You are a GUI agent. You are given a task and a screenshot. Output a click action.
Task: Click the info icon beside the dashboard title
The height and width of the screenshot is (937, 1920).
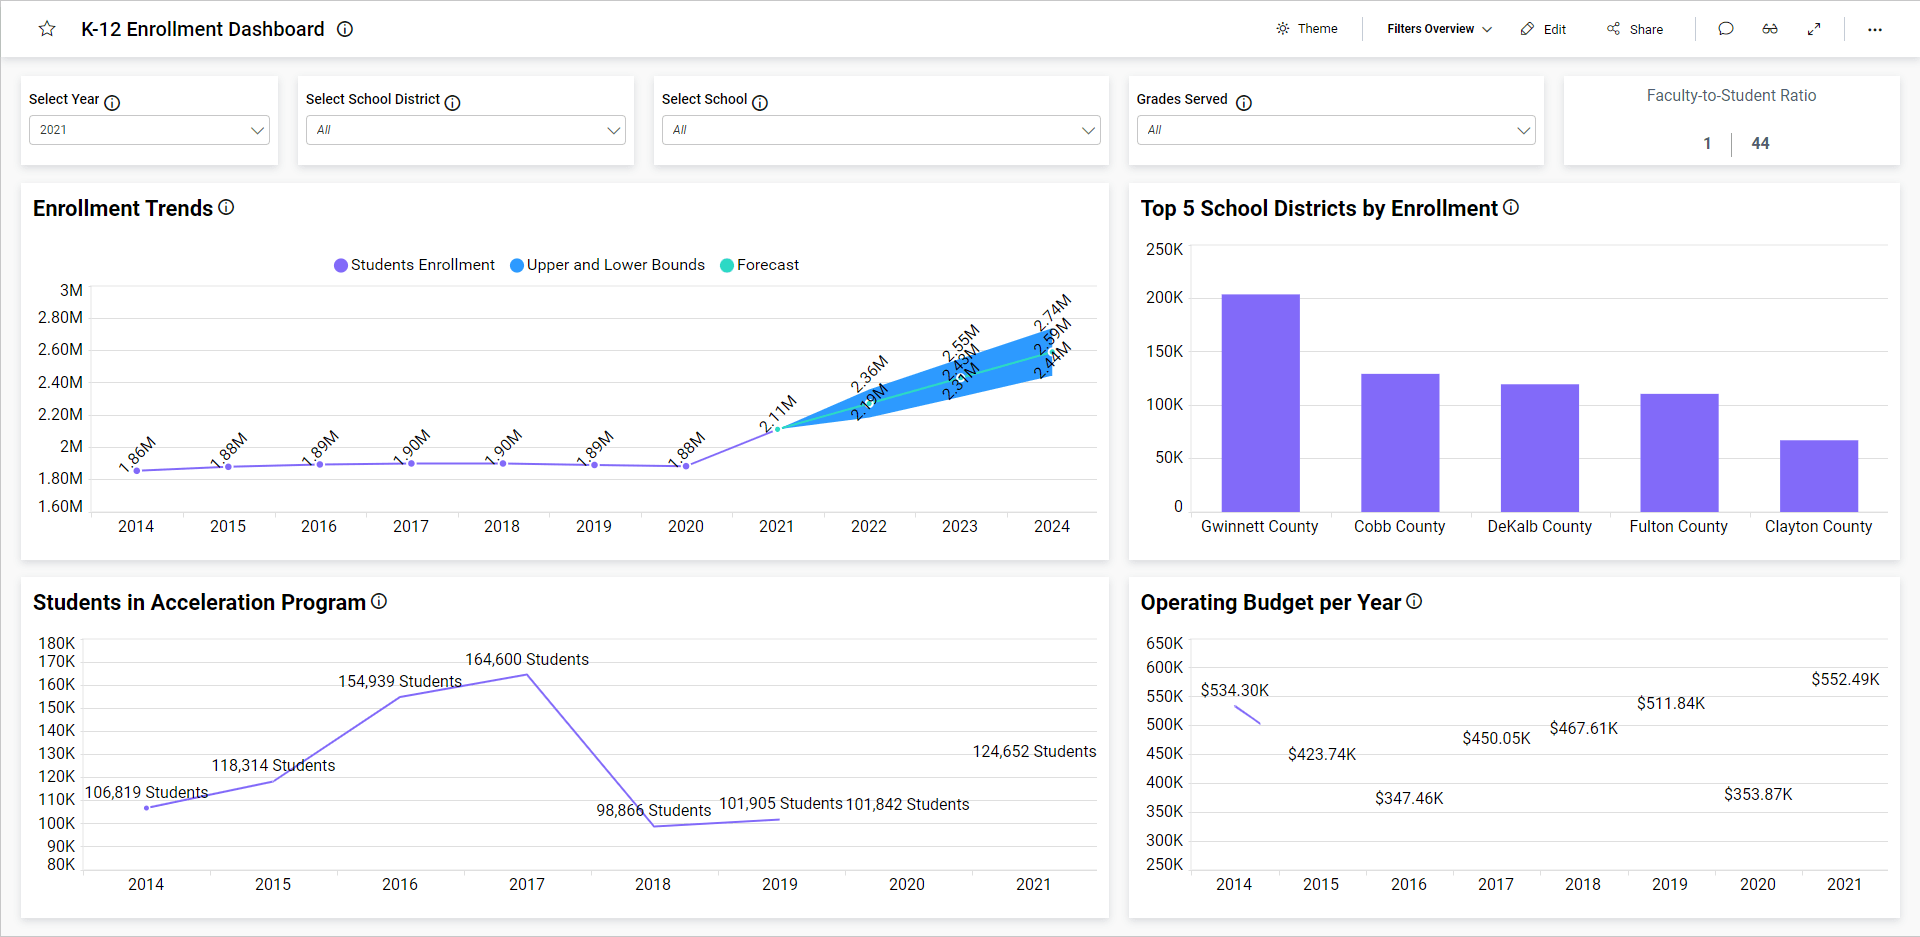point(344,29)
